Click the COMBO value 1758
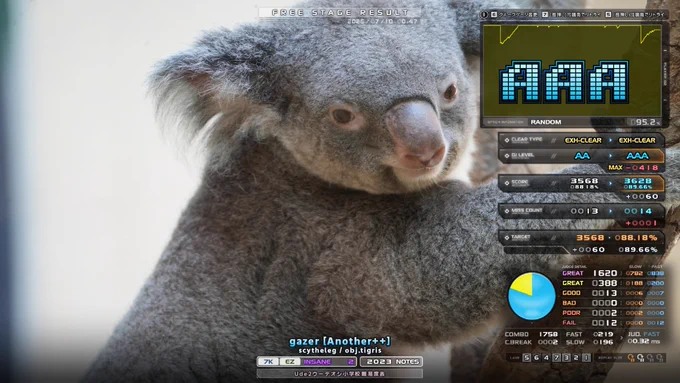Screen dimensions: 680x383 tap(548, 334)
